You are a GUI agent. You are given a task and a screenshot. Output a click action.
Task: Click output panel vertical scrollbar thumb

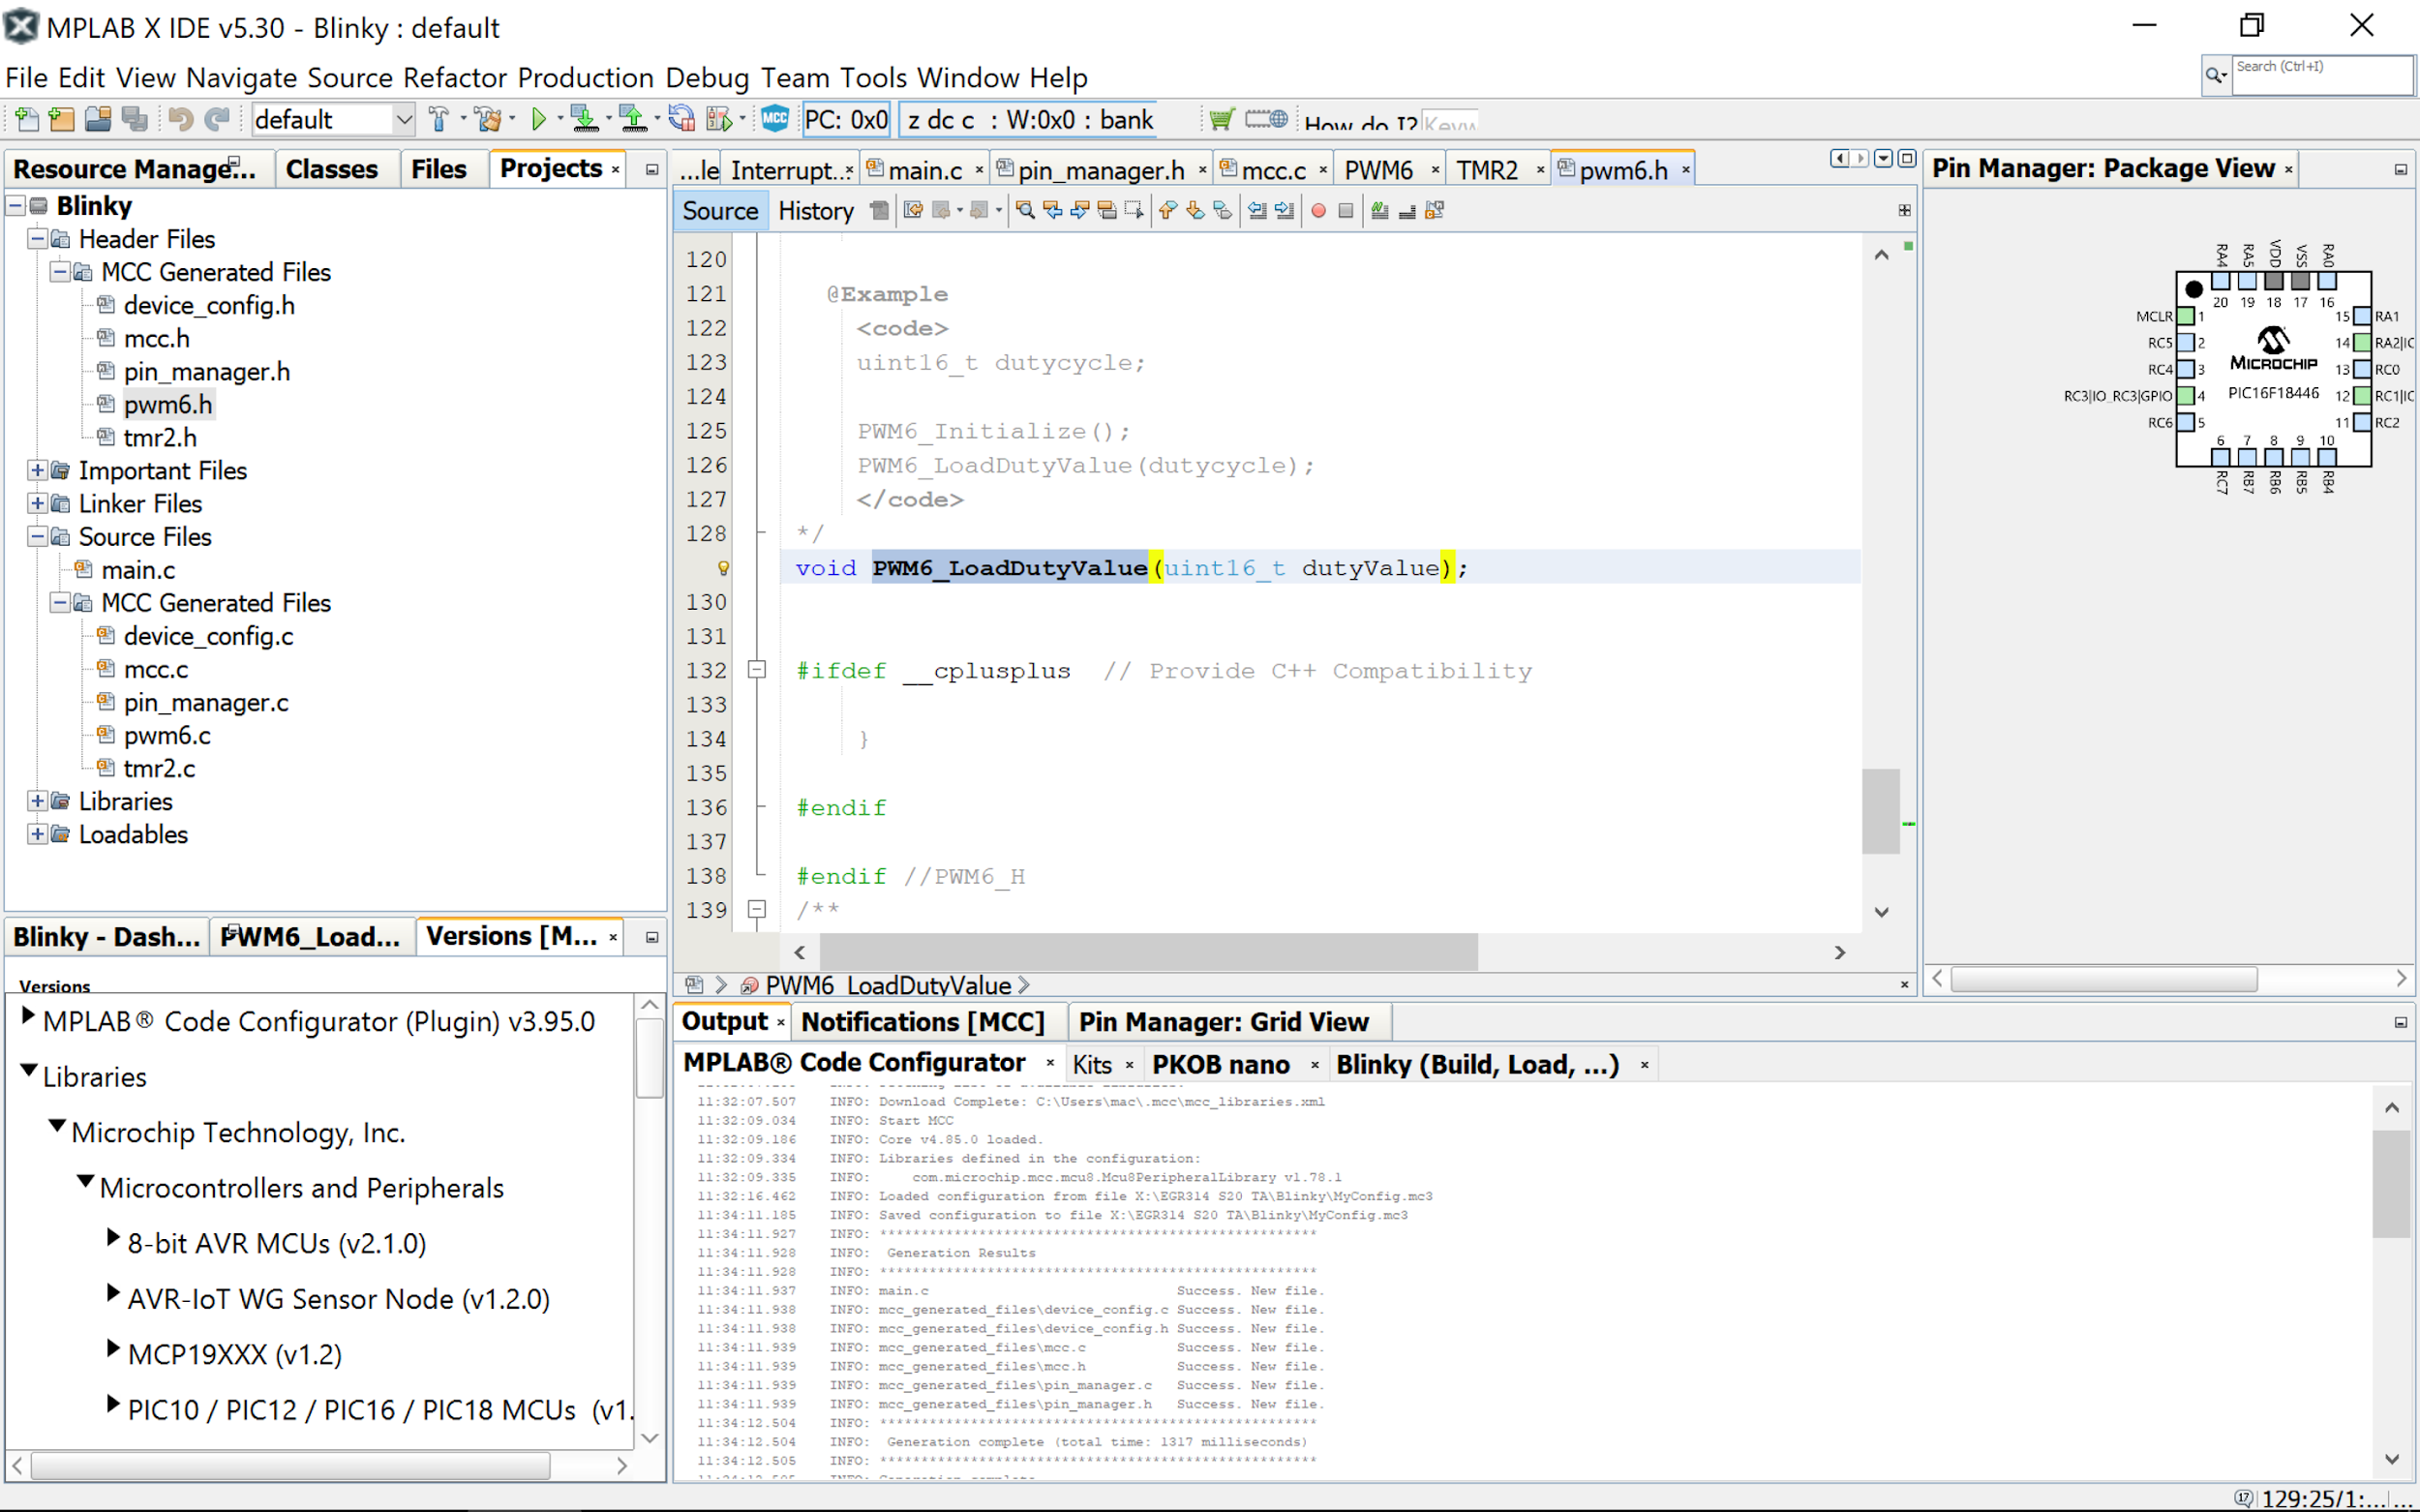2391,1183
